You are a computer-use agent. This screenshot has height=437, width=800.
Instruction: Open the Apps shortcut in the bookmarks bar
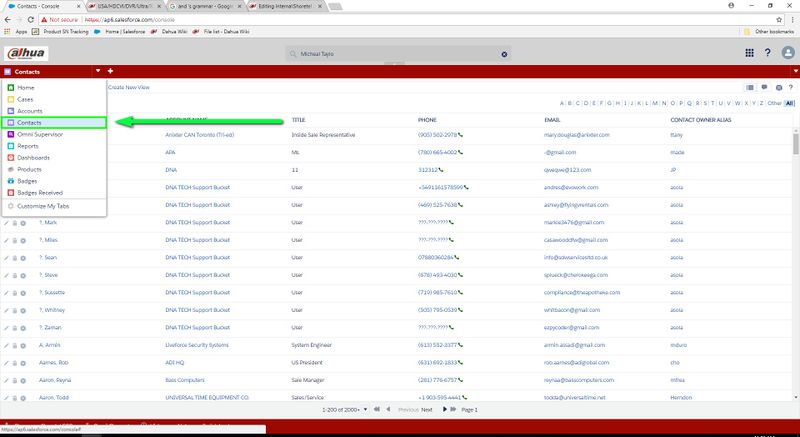15,32
